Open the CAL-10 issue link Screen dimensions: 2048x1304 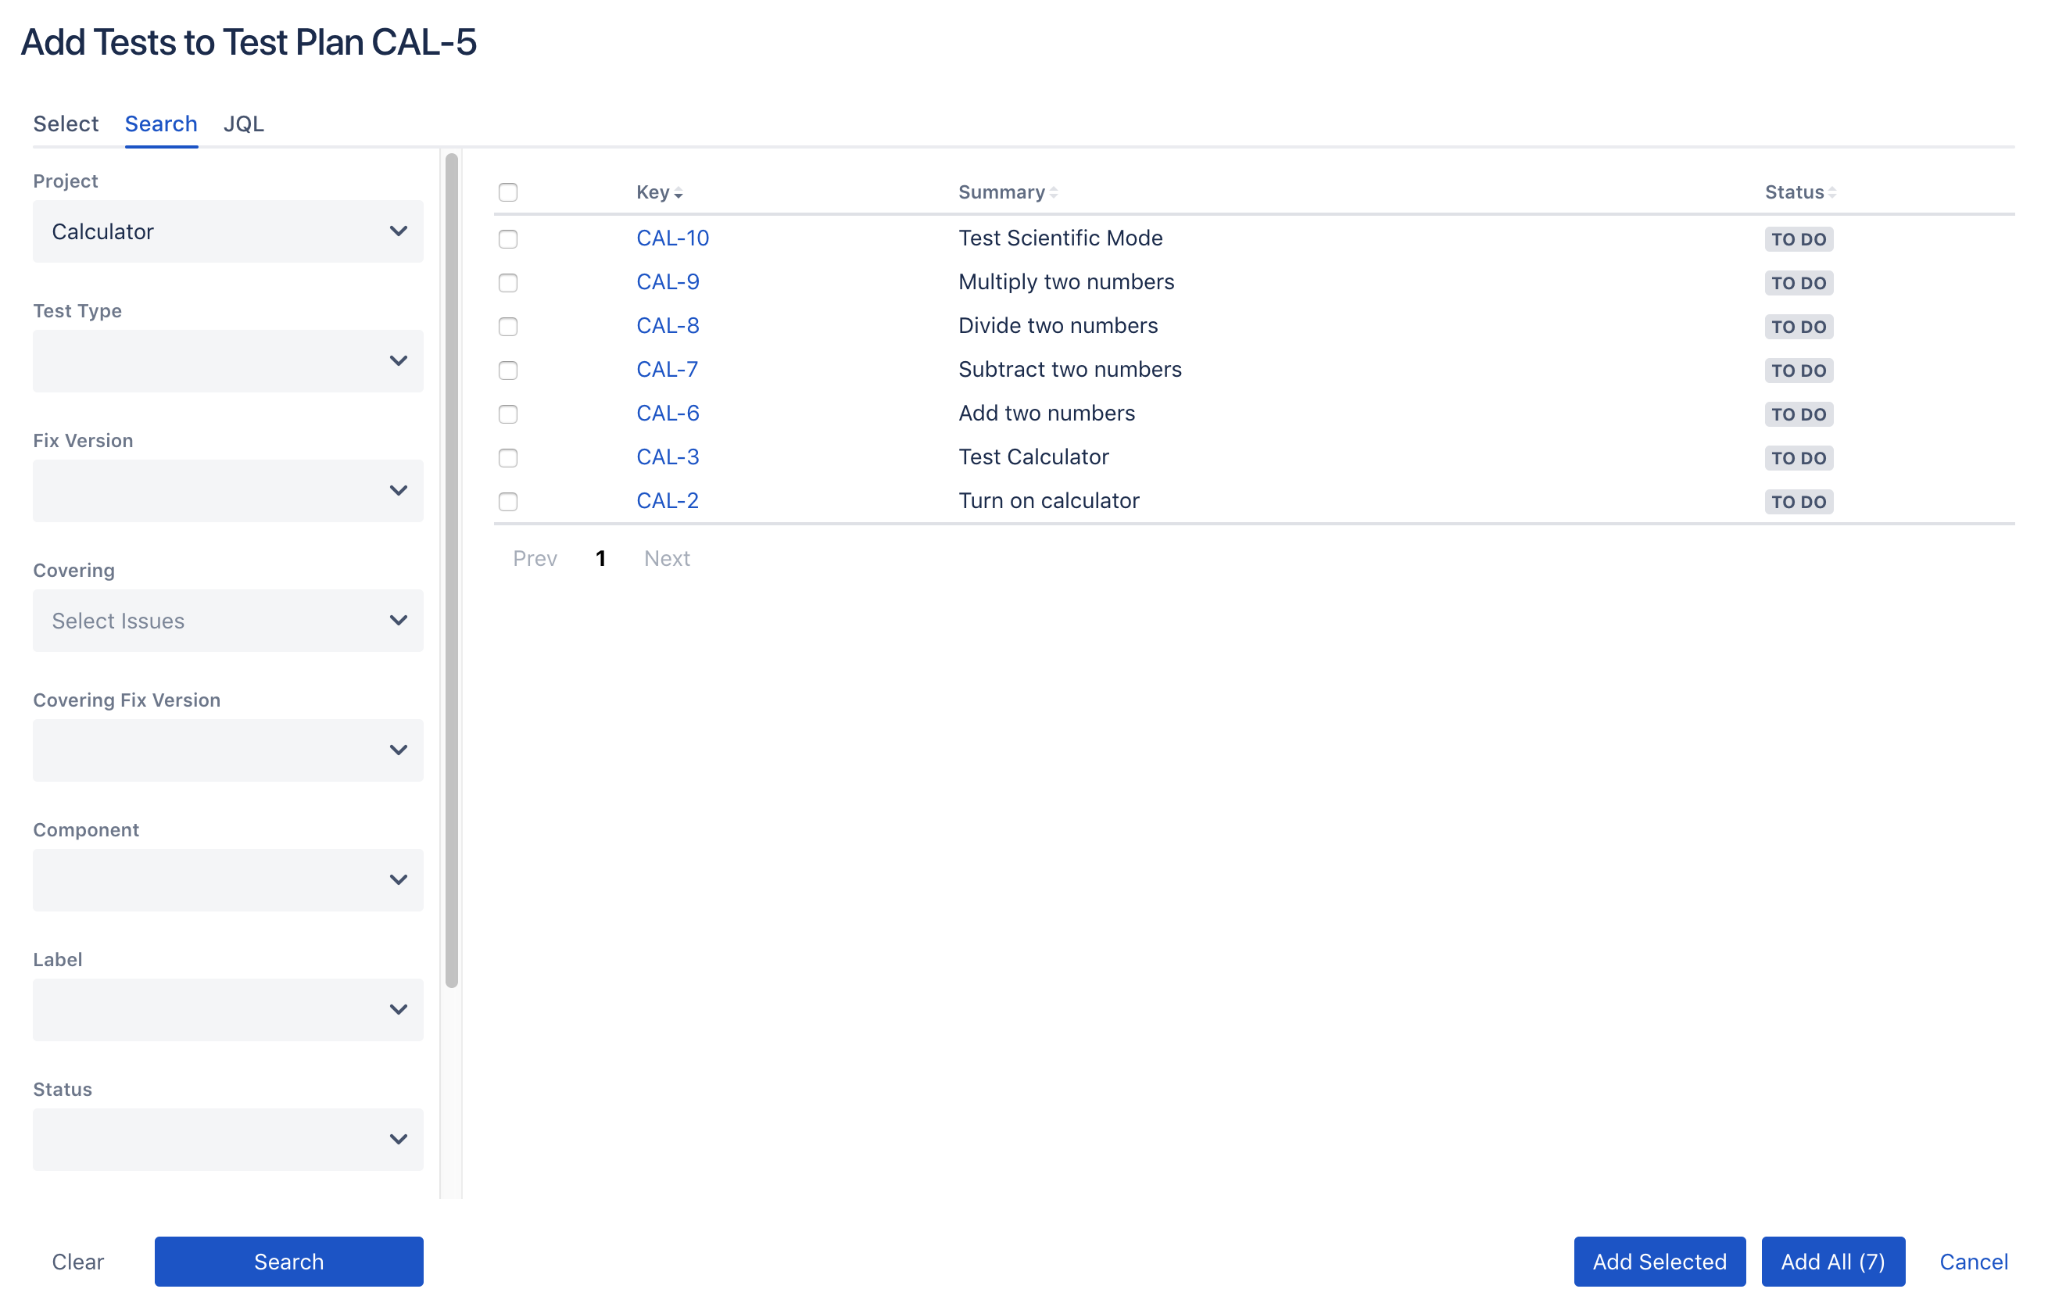(673, 238)
